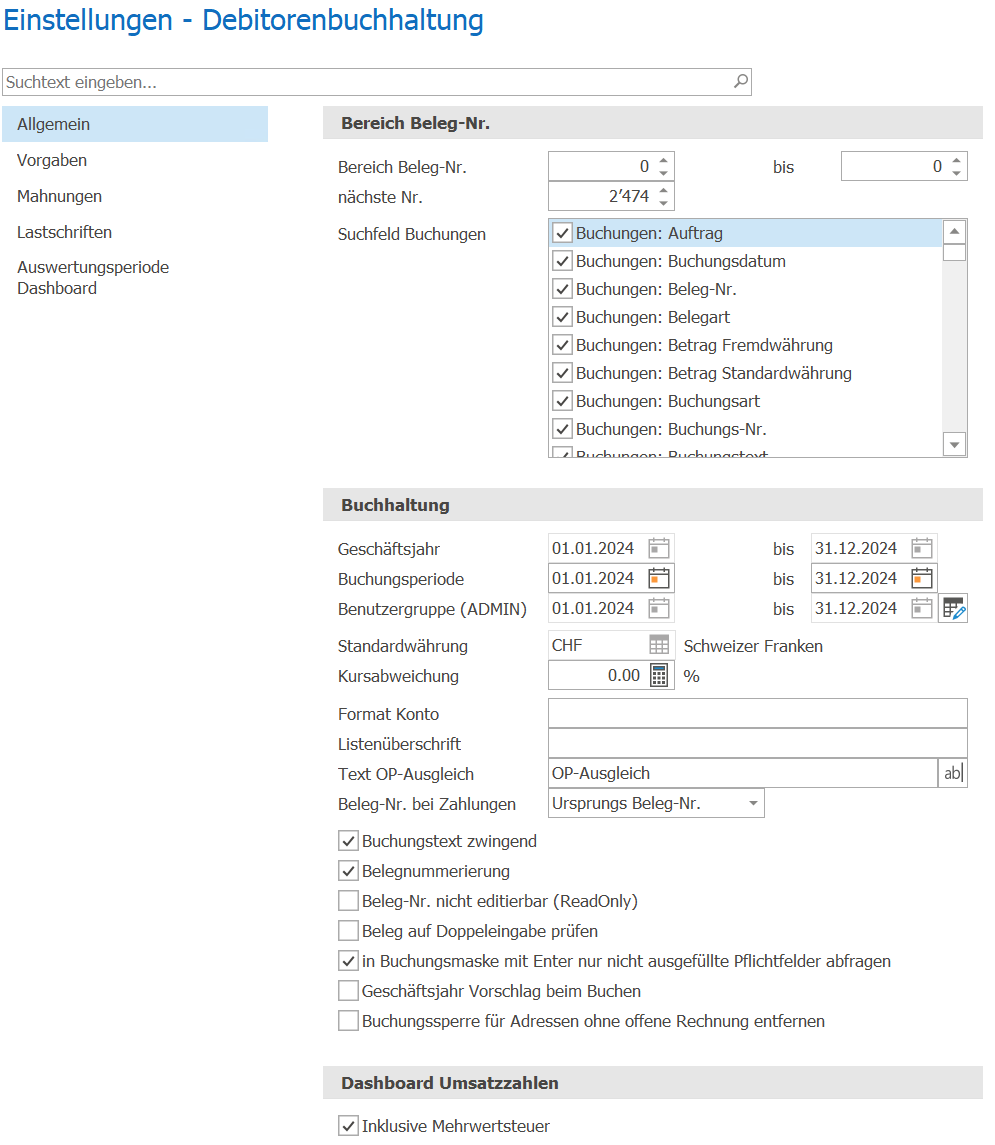The width and height of the screenshot is (995, 1145).
Task: Enable Beleg-Nr. nicht editierbar (ReadOnly)
Action: tap(348, 901)
